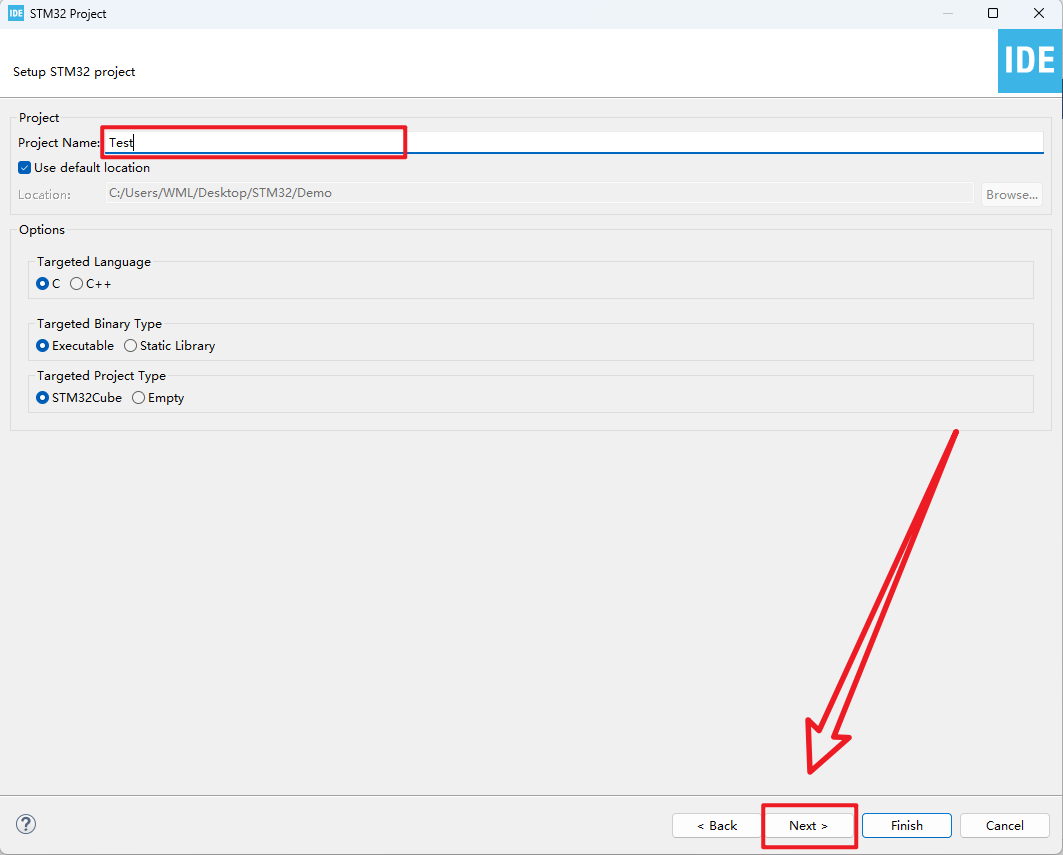Choose the C++ language radio button
This screenshot has height=855, width=1063.
(x=77, y=284)
